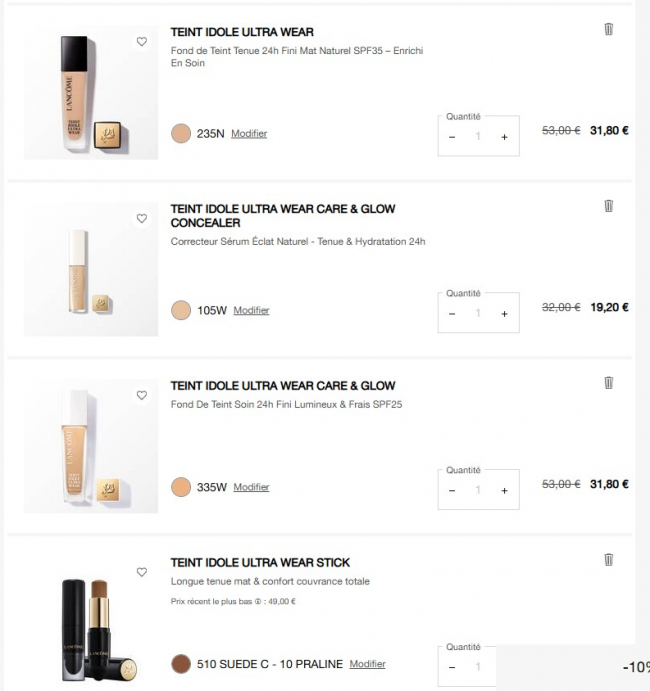Modify the 510 Suede C Praline shade

tap(368, 664)
